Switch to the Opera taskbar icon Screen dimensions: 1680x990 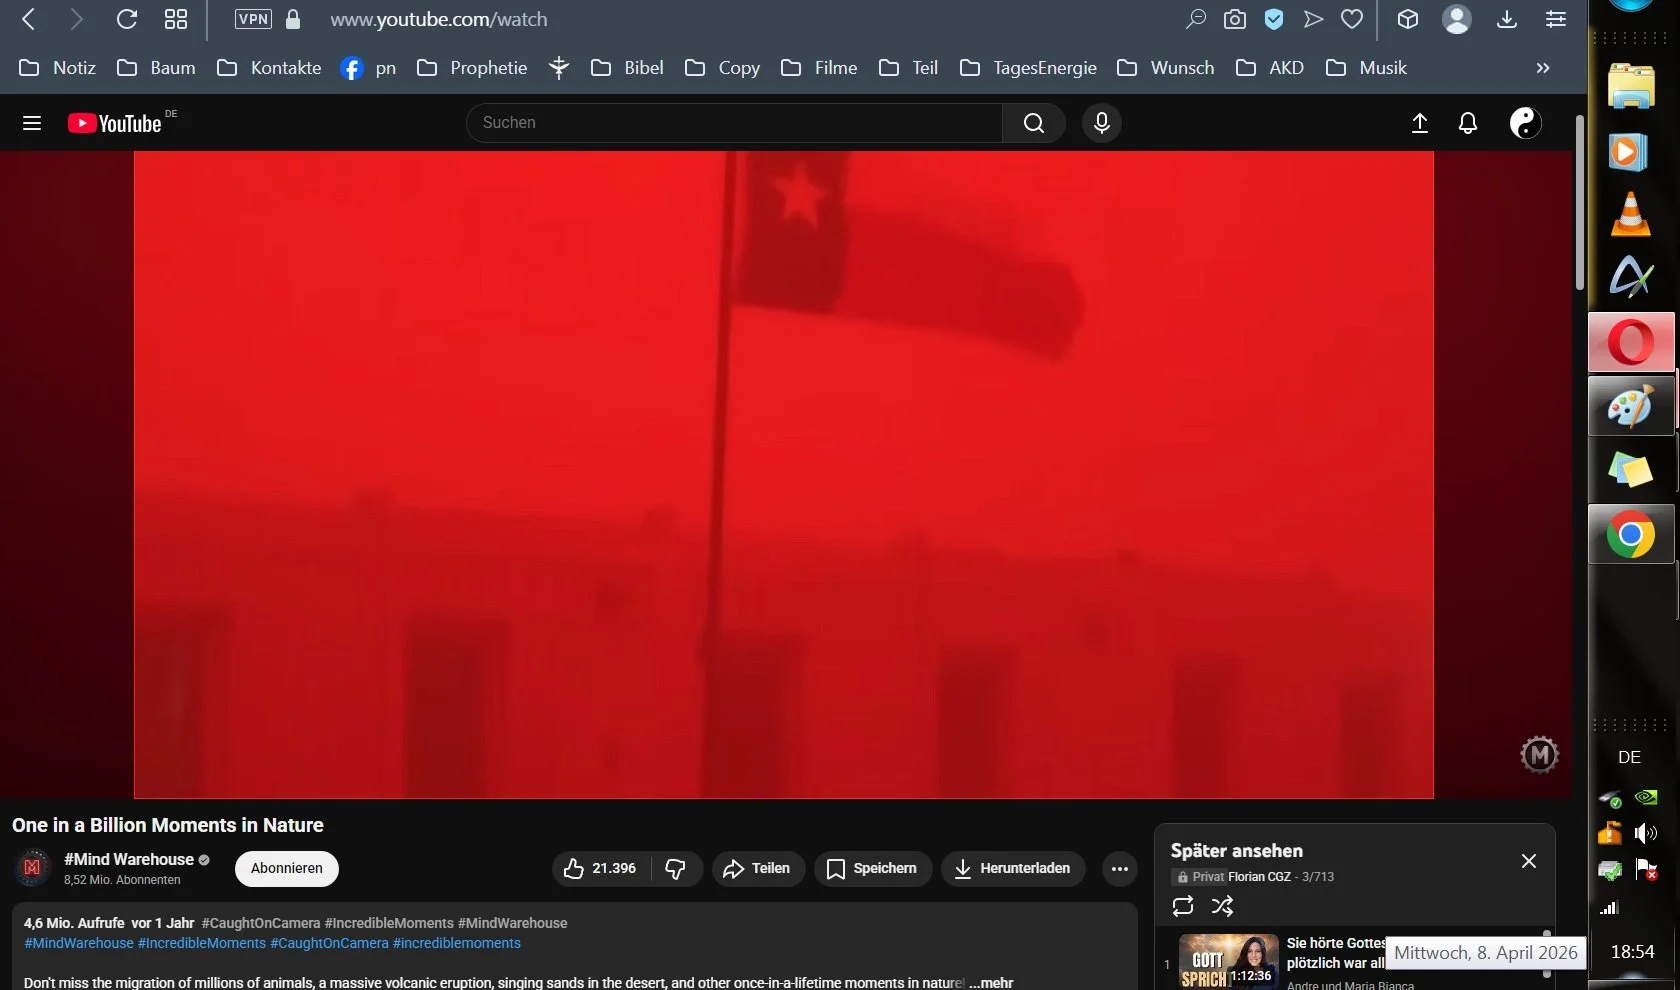click(x=1631, y=342)
